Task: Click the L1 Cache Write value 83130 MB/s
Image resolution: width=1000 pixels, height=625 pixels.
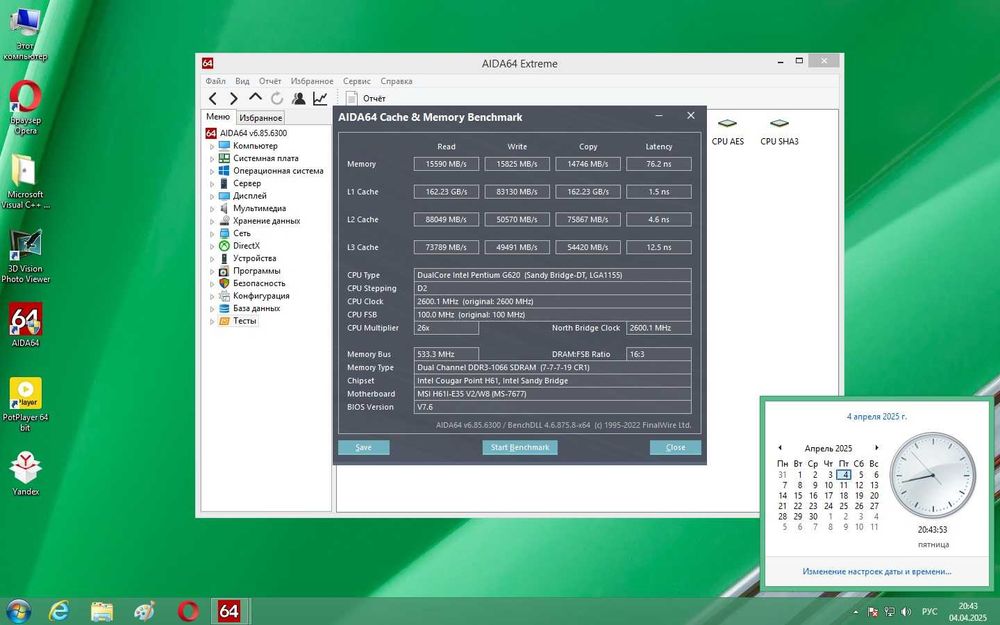Action: [x=517, y=191]
